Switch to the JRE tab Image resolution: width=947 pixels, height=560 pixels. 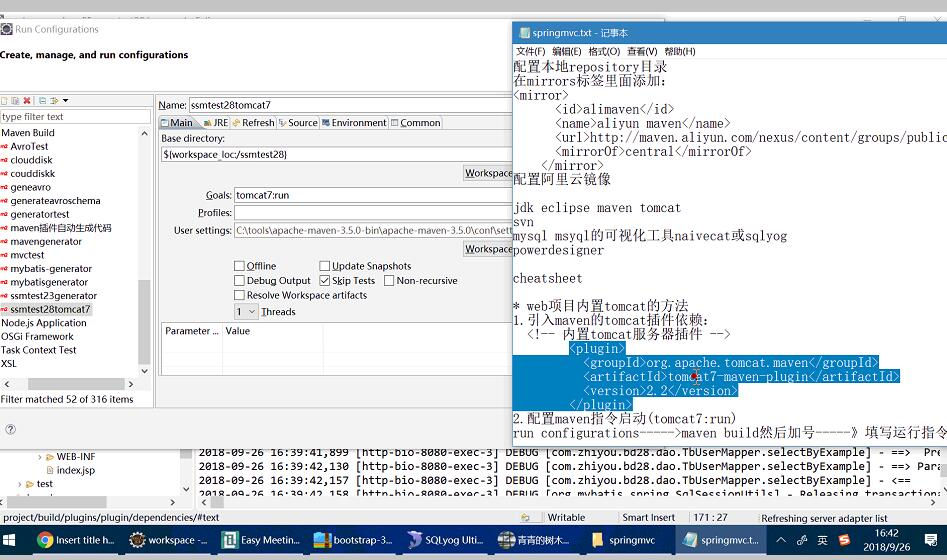click(216, 123)
